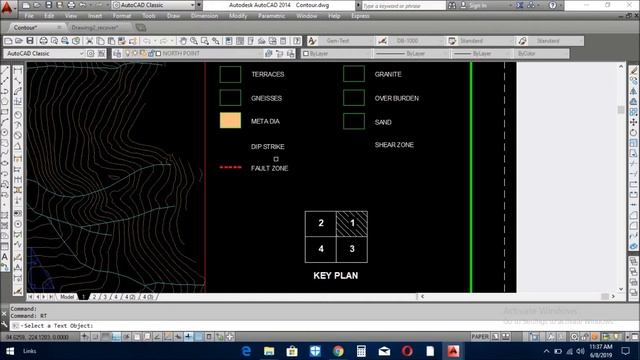Open Google Chrome from the taskbar
Viewport: 640px width, 360px height.
pos(338,351)
